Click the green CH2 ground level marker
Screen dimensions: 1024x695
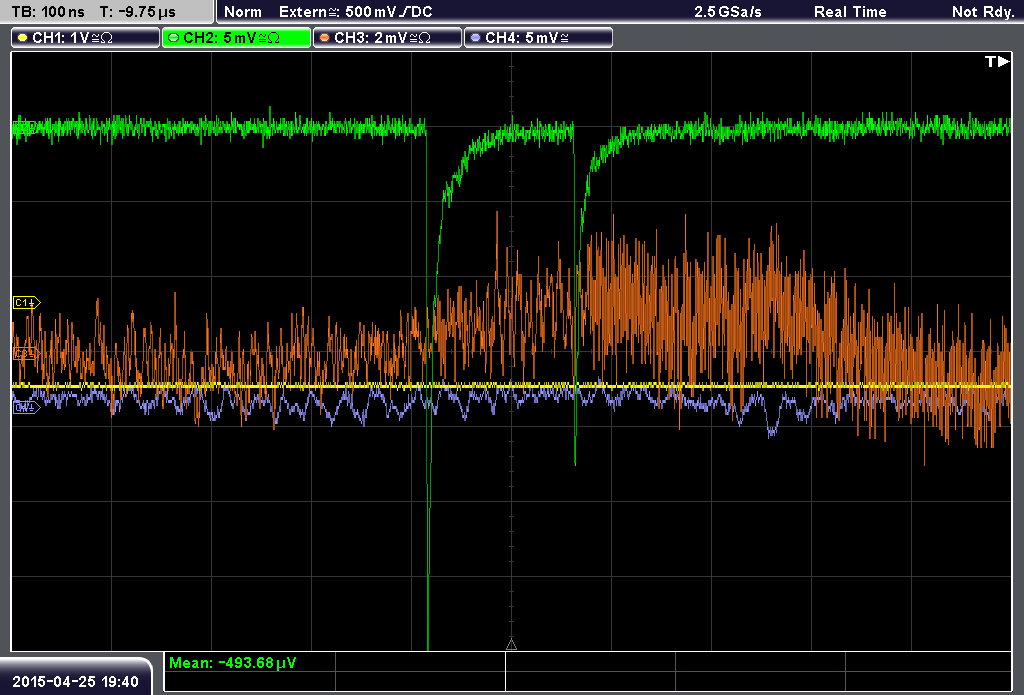[25, 126]
